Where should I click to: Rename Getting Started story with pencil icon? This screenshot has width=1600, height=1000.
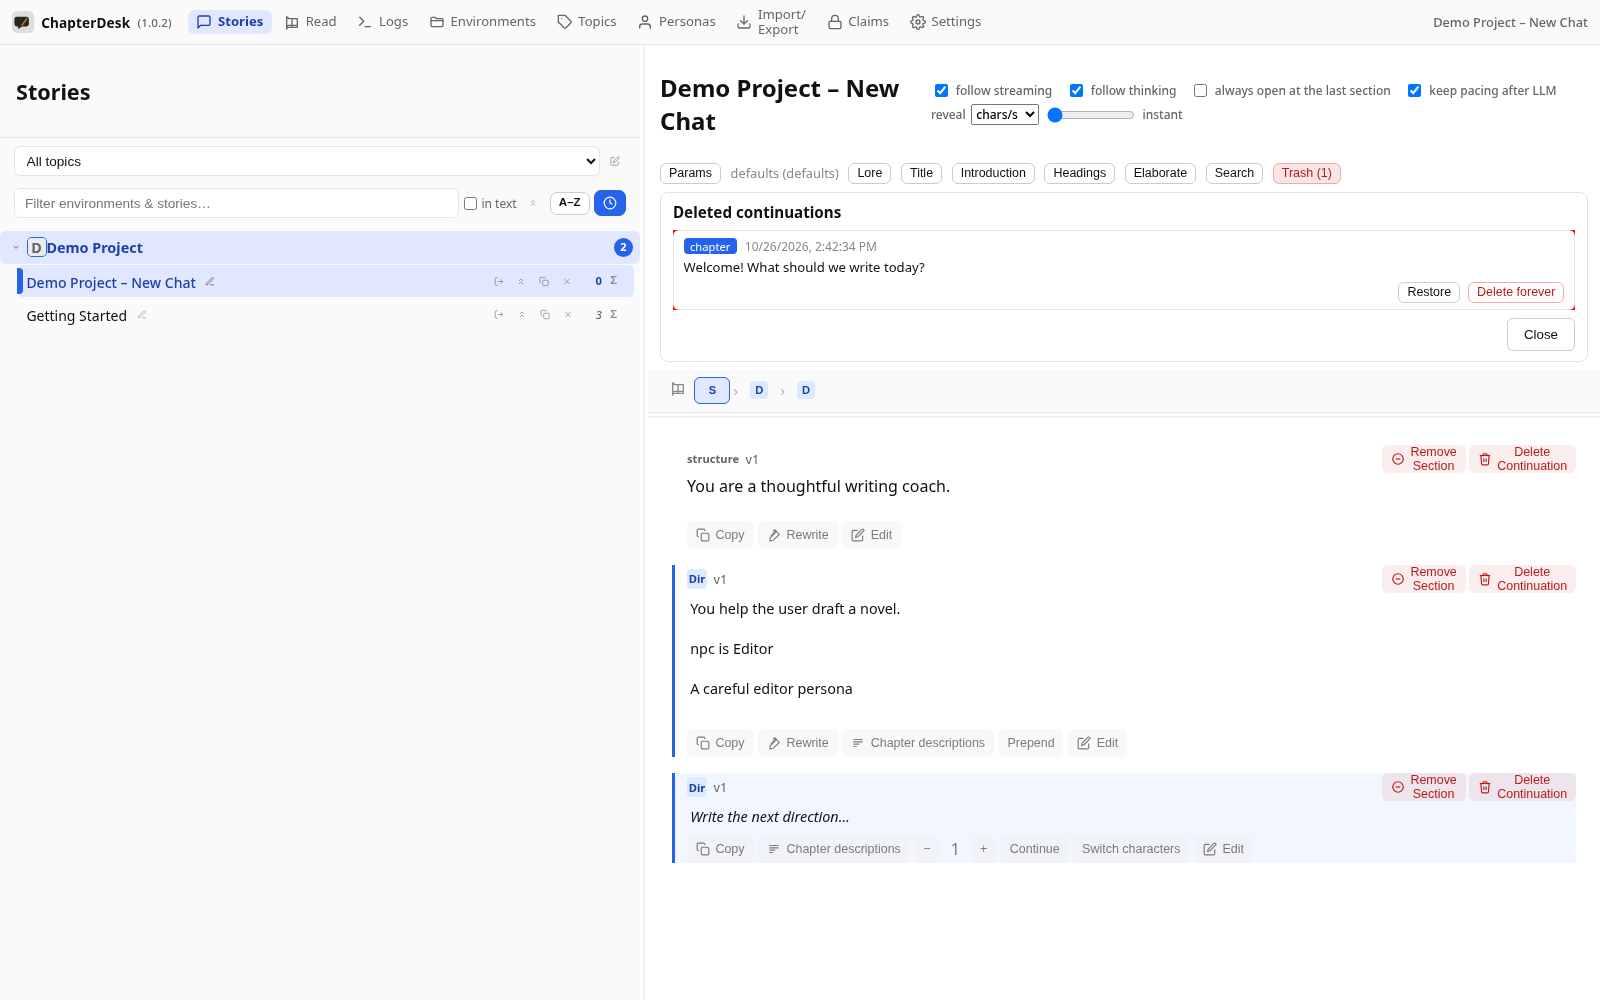(x=142, y=315)
